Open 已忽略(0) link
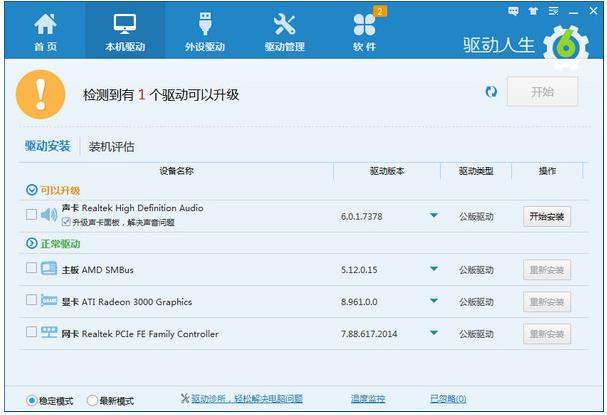Screen dimensions: 607x415 pyautogui.click(x=448, y=398)
